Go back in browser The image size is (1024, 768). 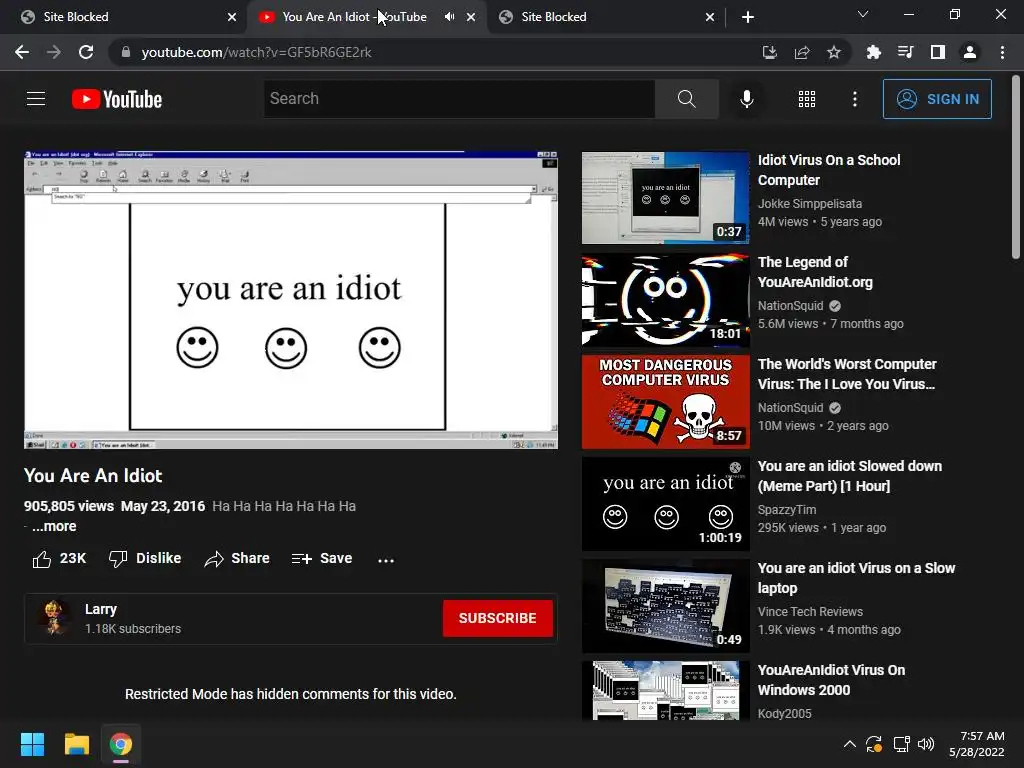(x=22, y=52)
